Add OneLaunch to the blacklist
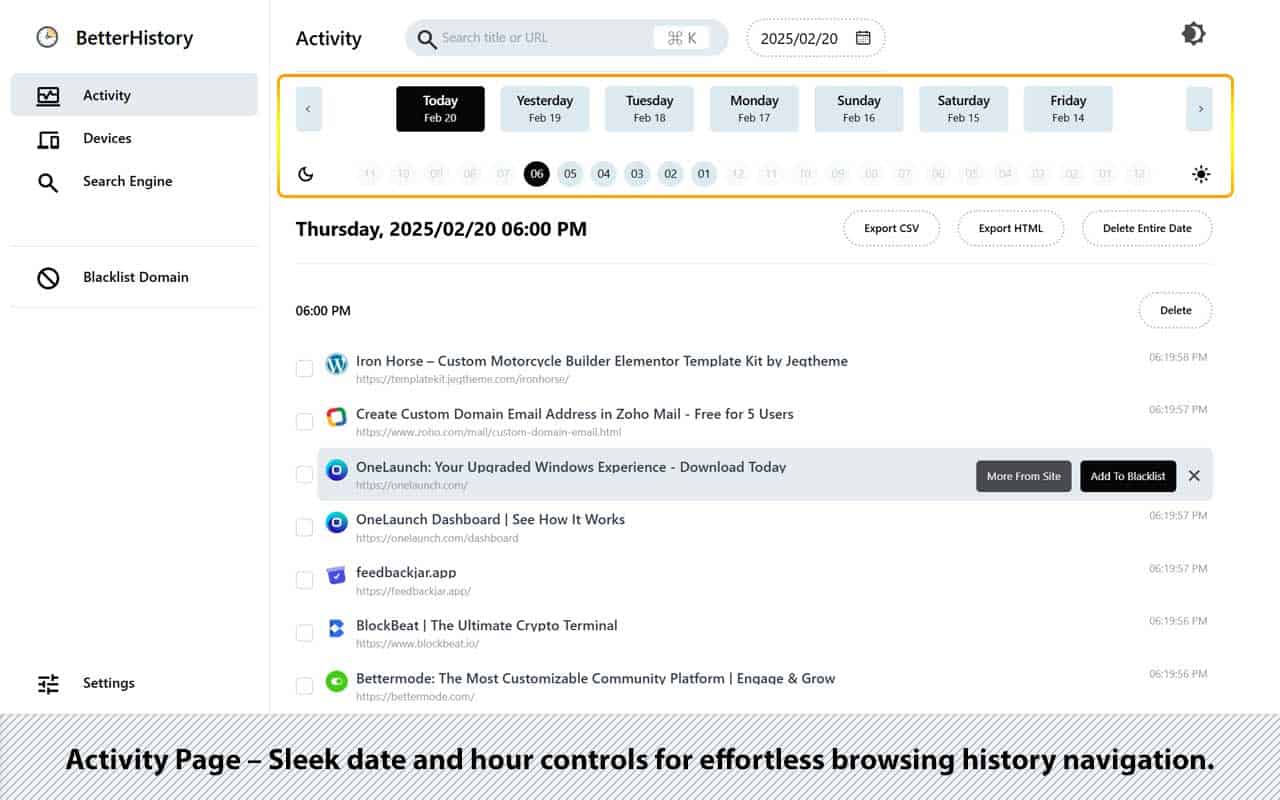This screenshot has width=1280, height=800. [x=1128, y=476]
